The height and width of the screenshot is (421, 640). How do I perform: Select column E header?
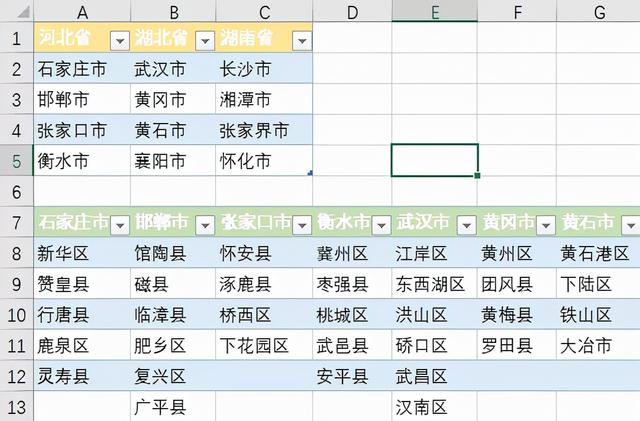click(x=434, y=12)
